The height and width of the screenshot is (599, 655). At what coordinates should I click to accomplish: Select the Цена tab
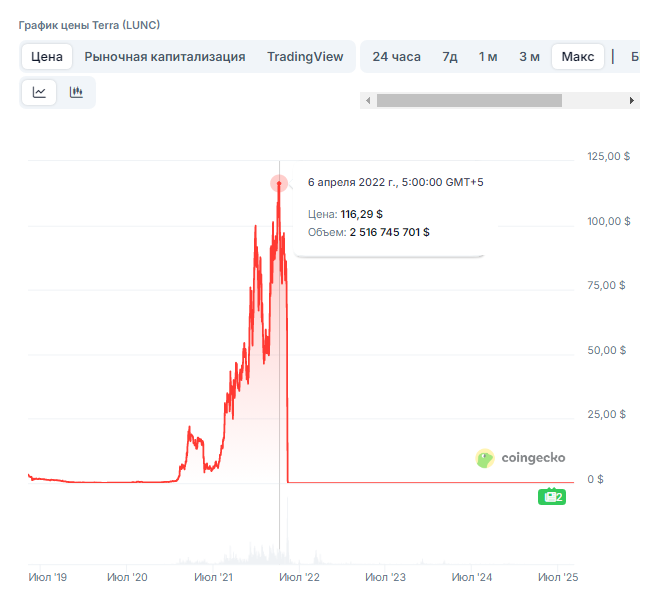point(47,57)
